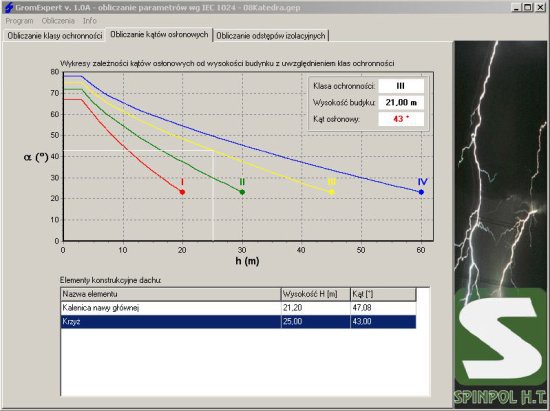Click the GromExpert lightning icon in title bar
The height and width of the screenshot is (411, 550).
[x=8, y=7]
